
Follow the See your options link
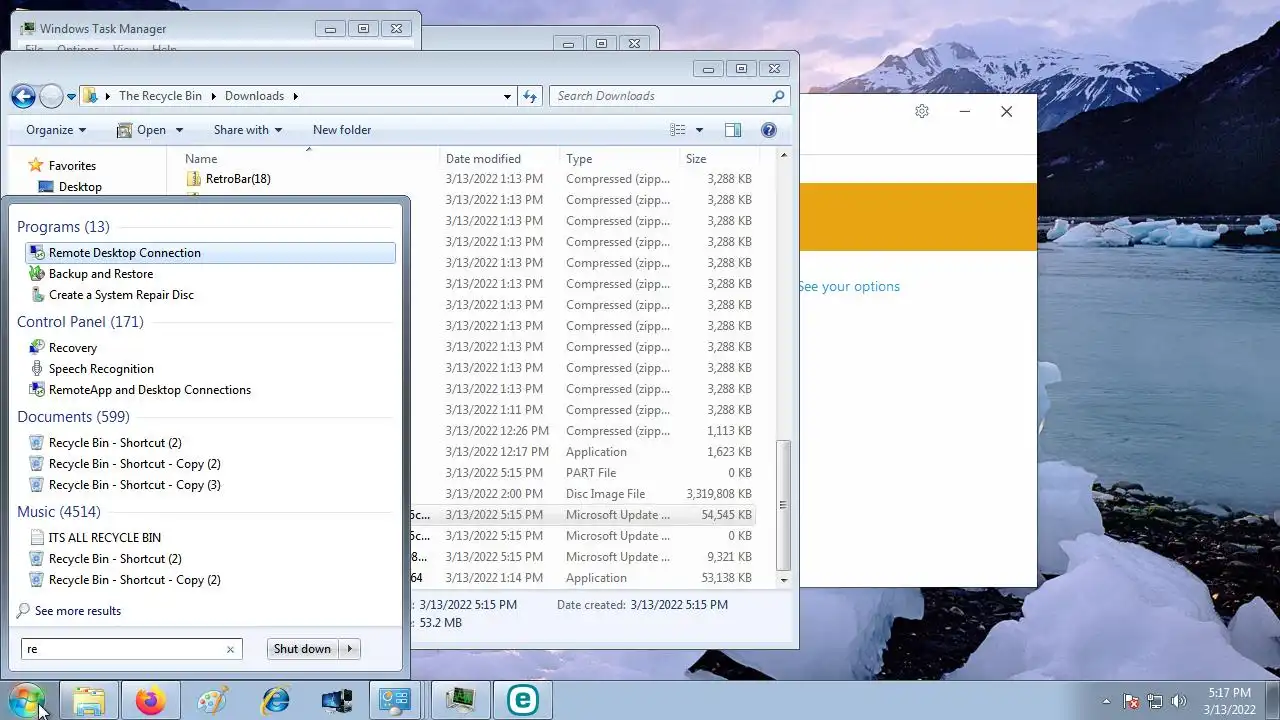click(848, 286)
